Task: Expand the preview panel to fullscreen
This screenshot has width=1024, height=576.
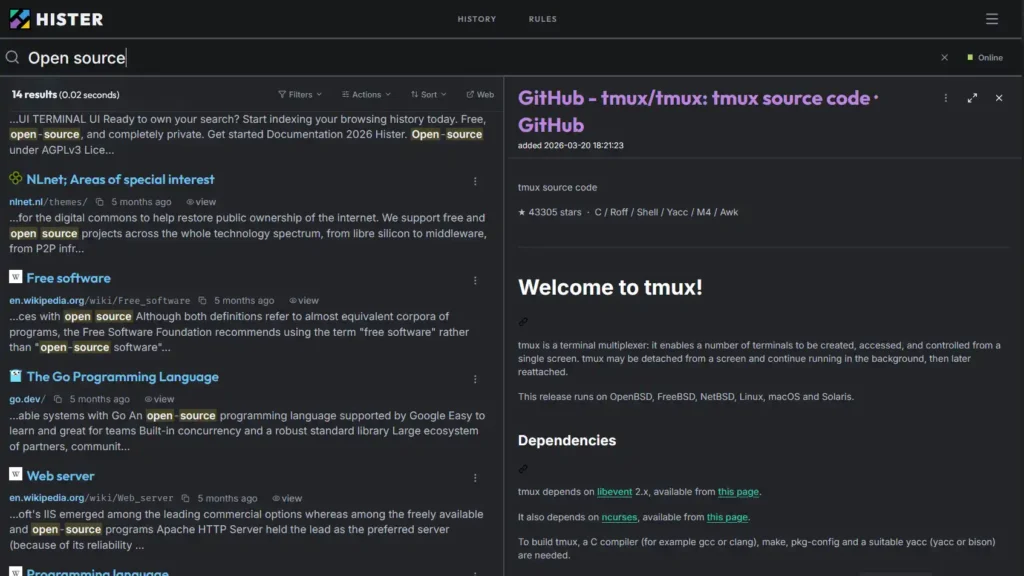Action: click(x=972, y=98)
